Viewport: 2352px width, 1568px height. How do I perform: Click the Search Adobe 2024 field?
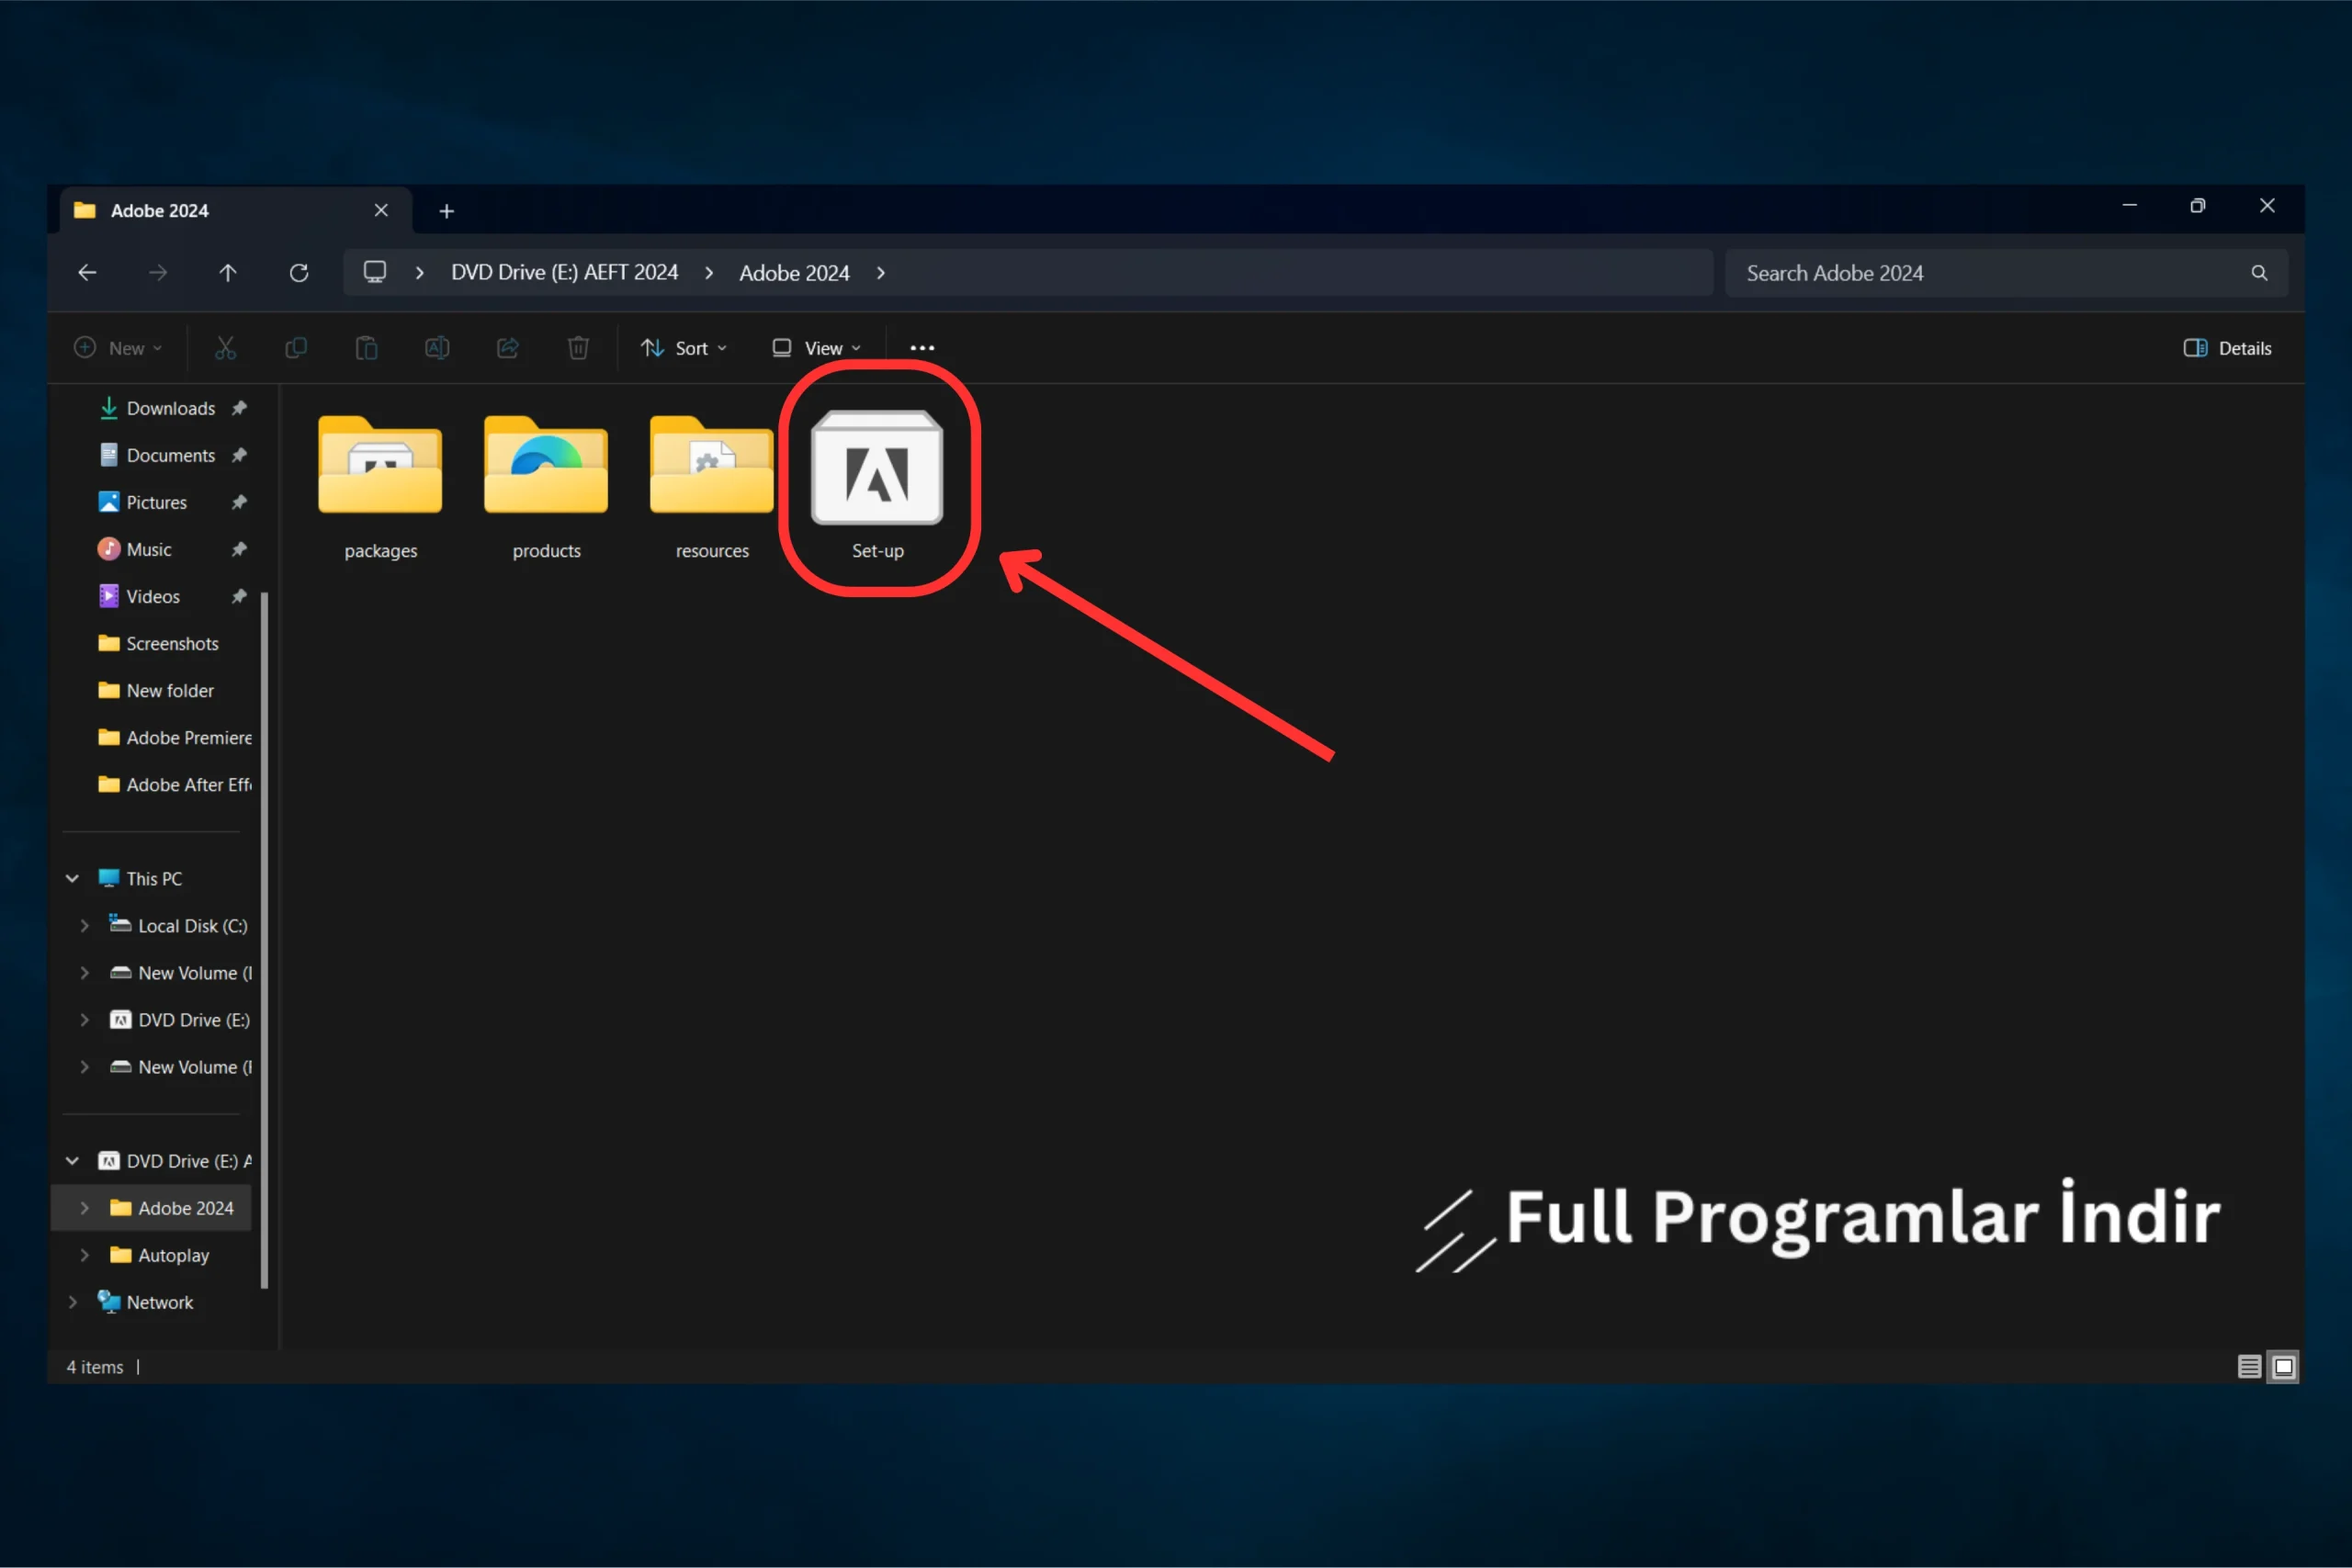2006,272
